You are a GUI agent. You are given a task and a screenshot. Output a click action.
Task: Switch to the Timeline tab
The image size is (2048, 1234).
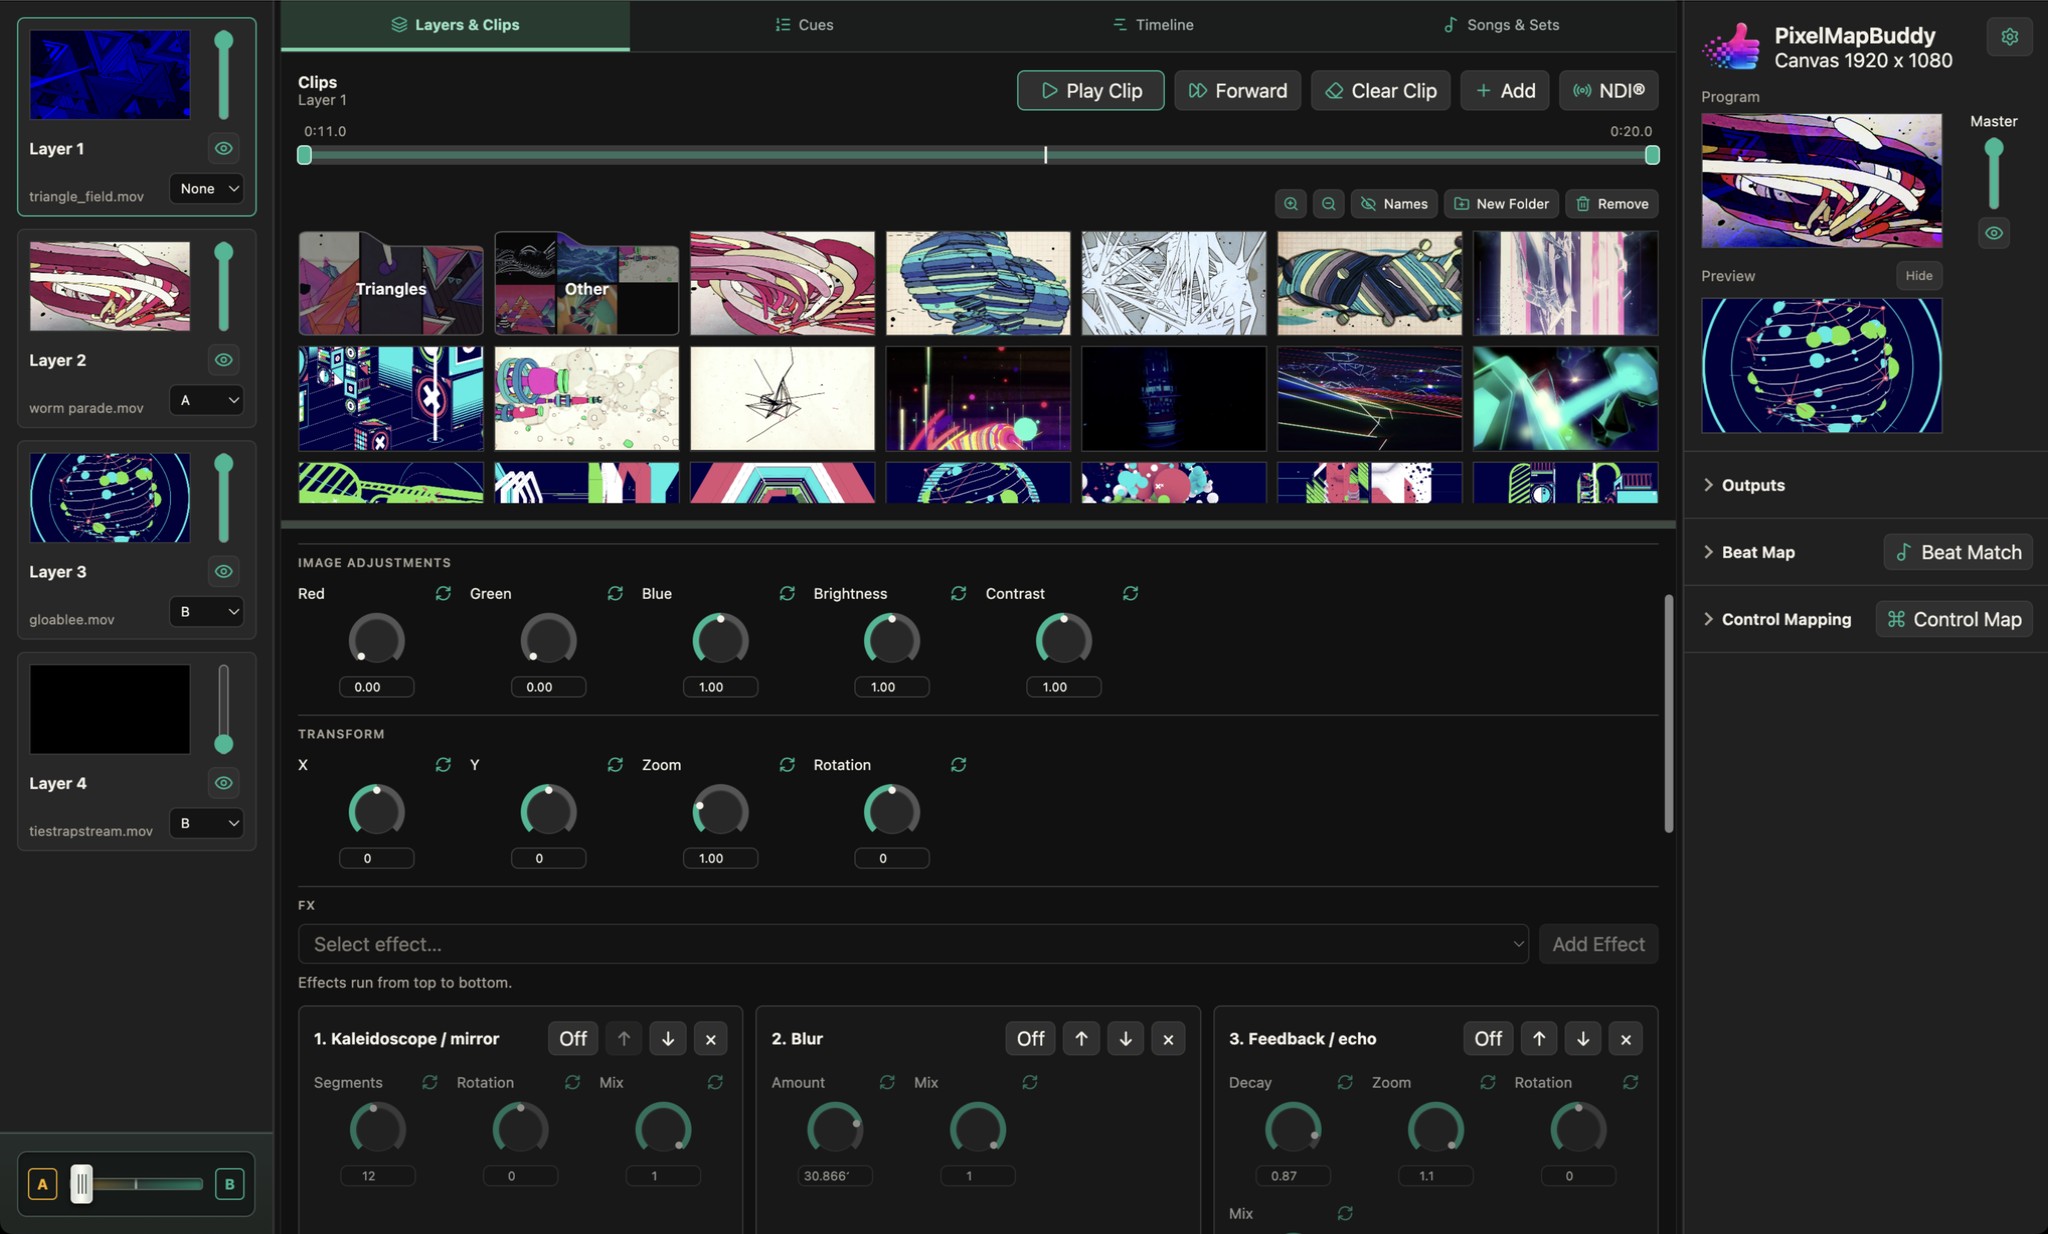(x=1153, y=25)
